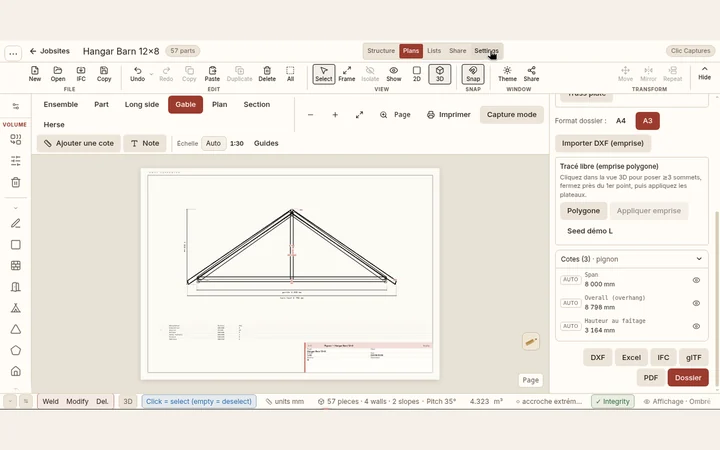Open the Settings tab
This screenshot has width=720, height=450.
pos(486,51)
